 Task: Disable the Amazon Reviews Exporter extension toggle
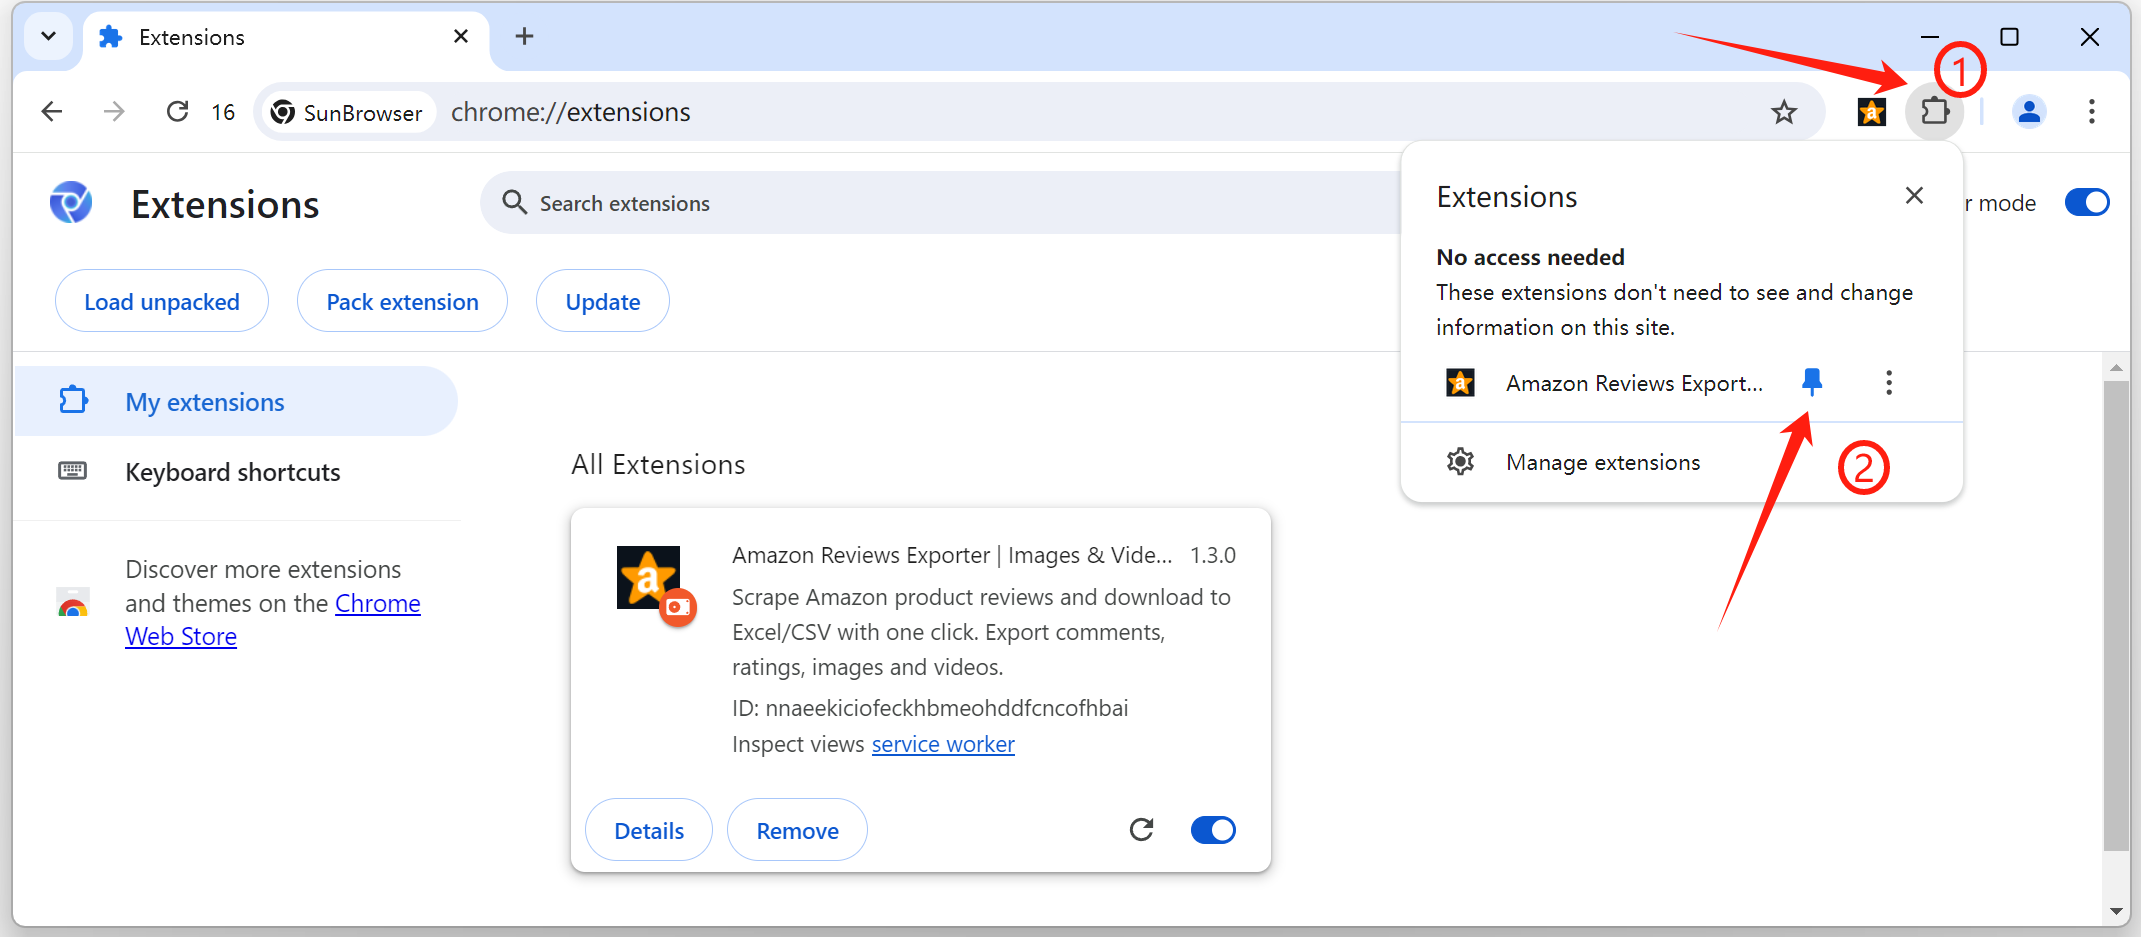click(x=1212, y=830)
